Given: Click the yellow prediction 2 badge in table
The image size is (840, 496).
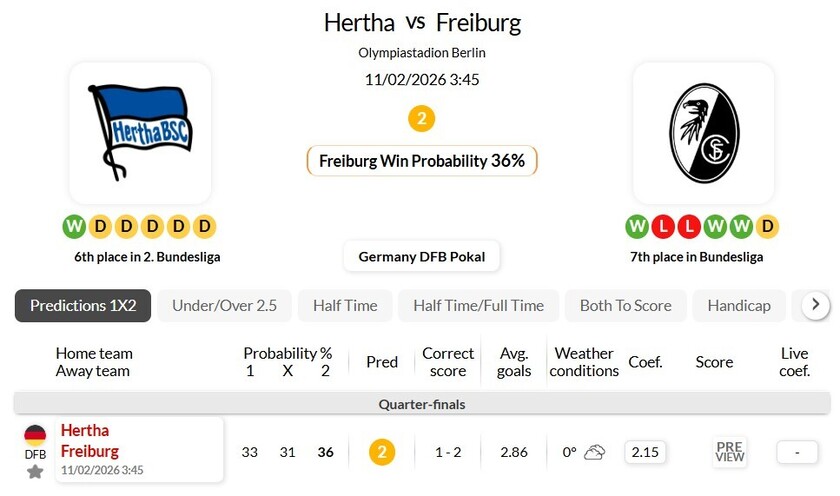Looking at the screenshot, I should click(x=382, y=452).
